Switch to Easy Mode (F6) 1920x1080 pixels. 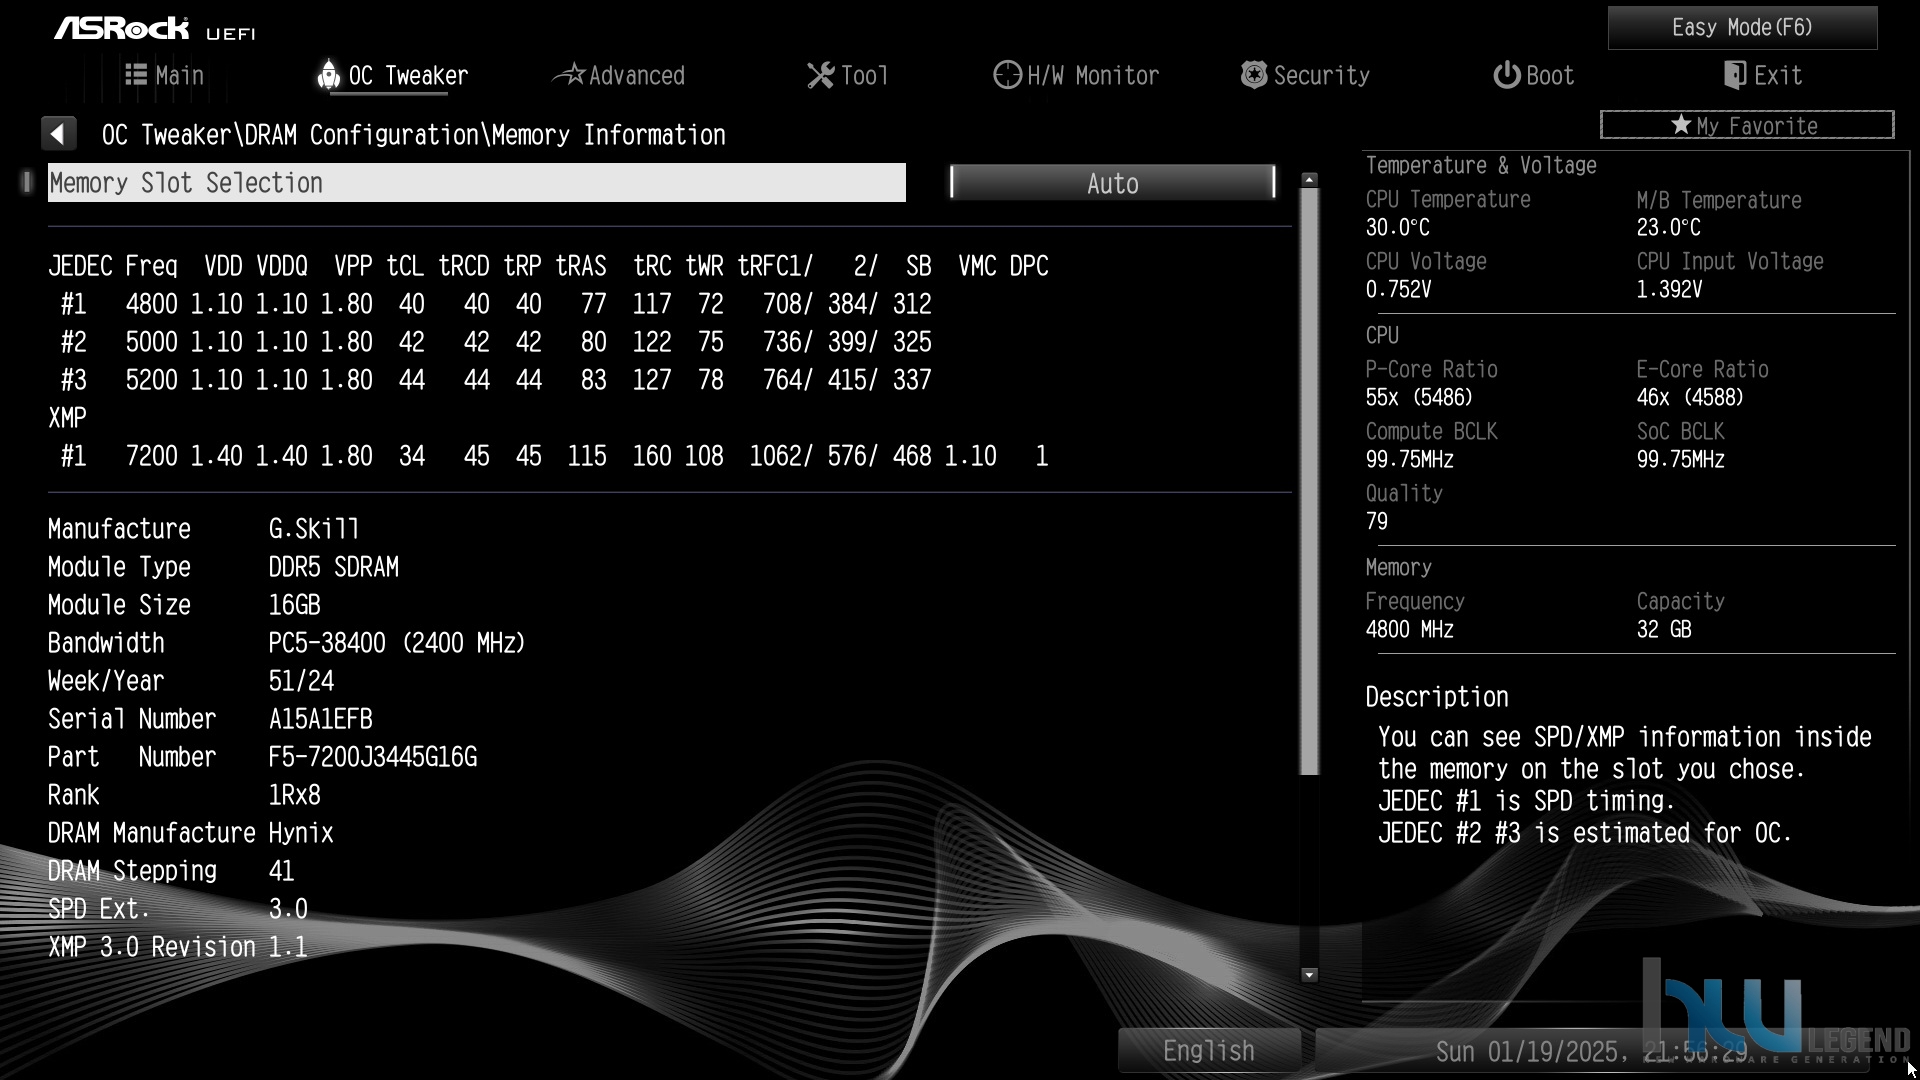tap(1742, 28)
